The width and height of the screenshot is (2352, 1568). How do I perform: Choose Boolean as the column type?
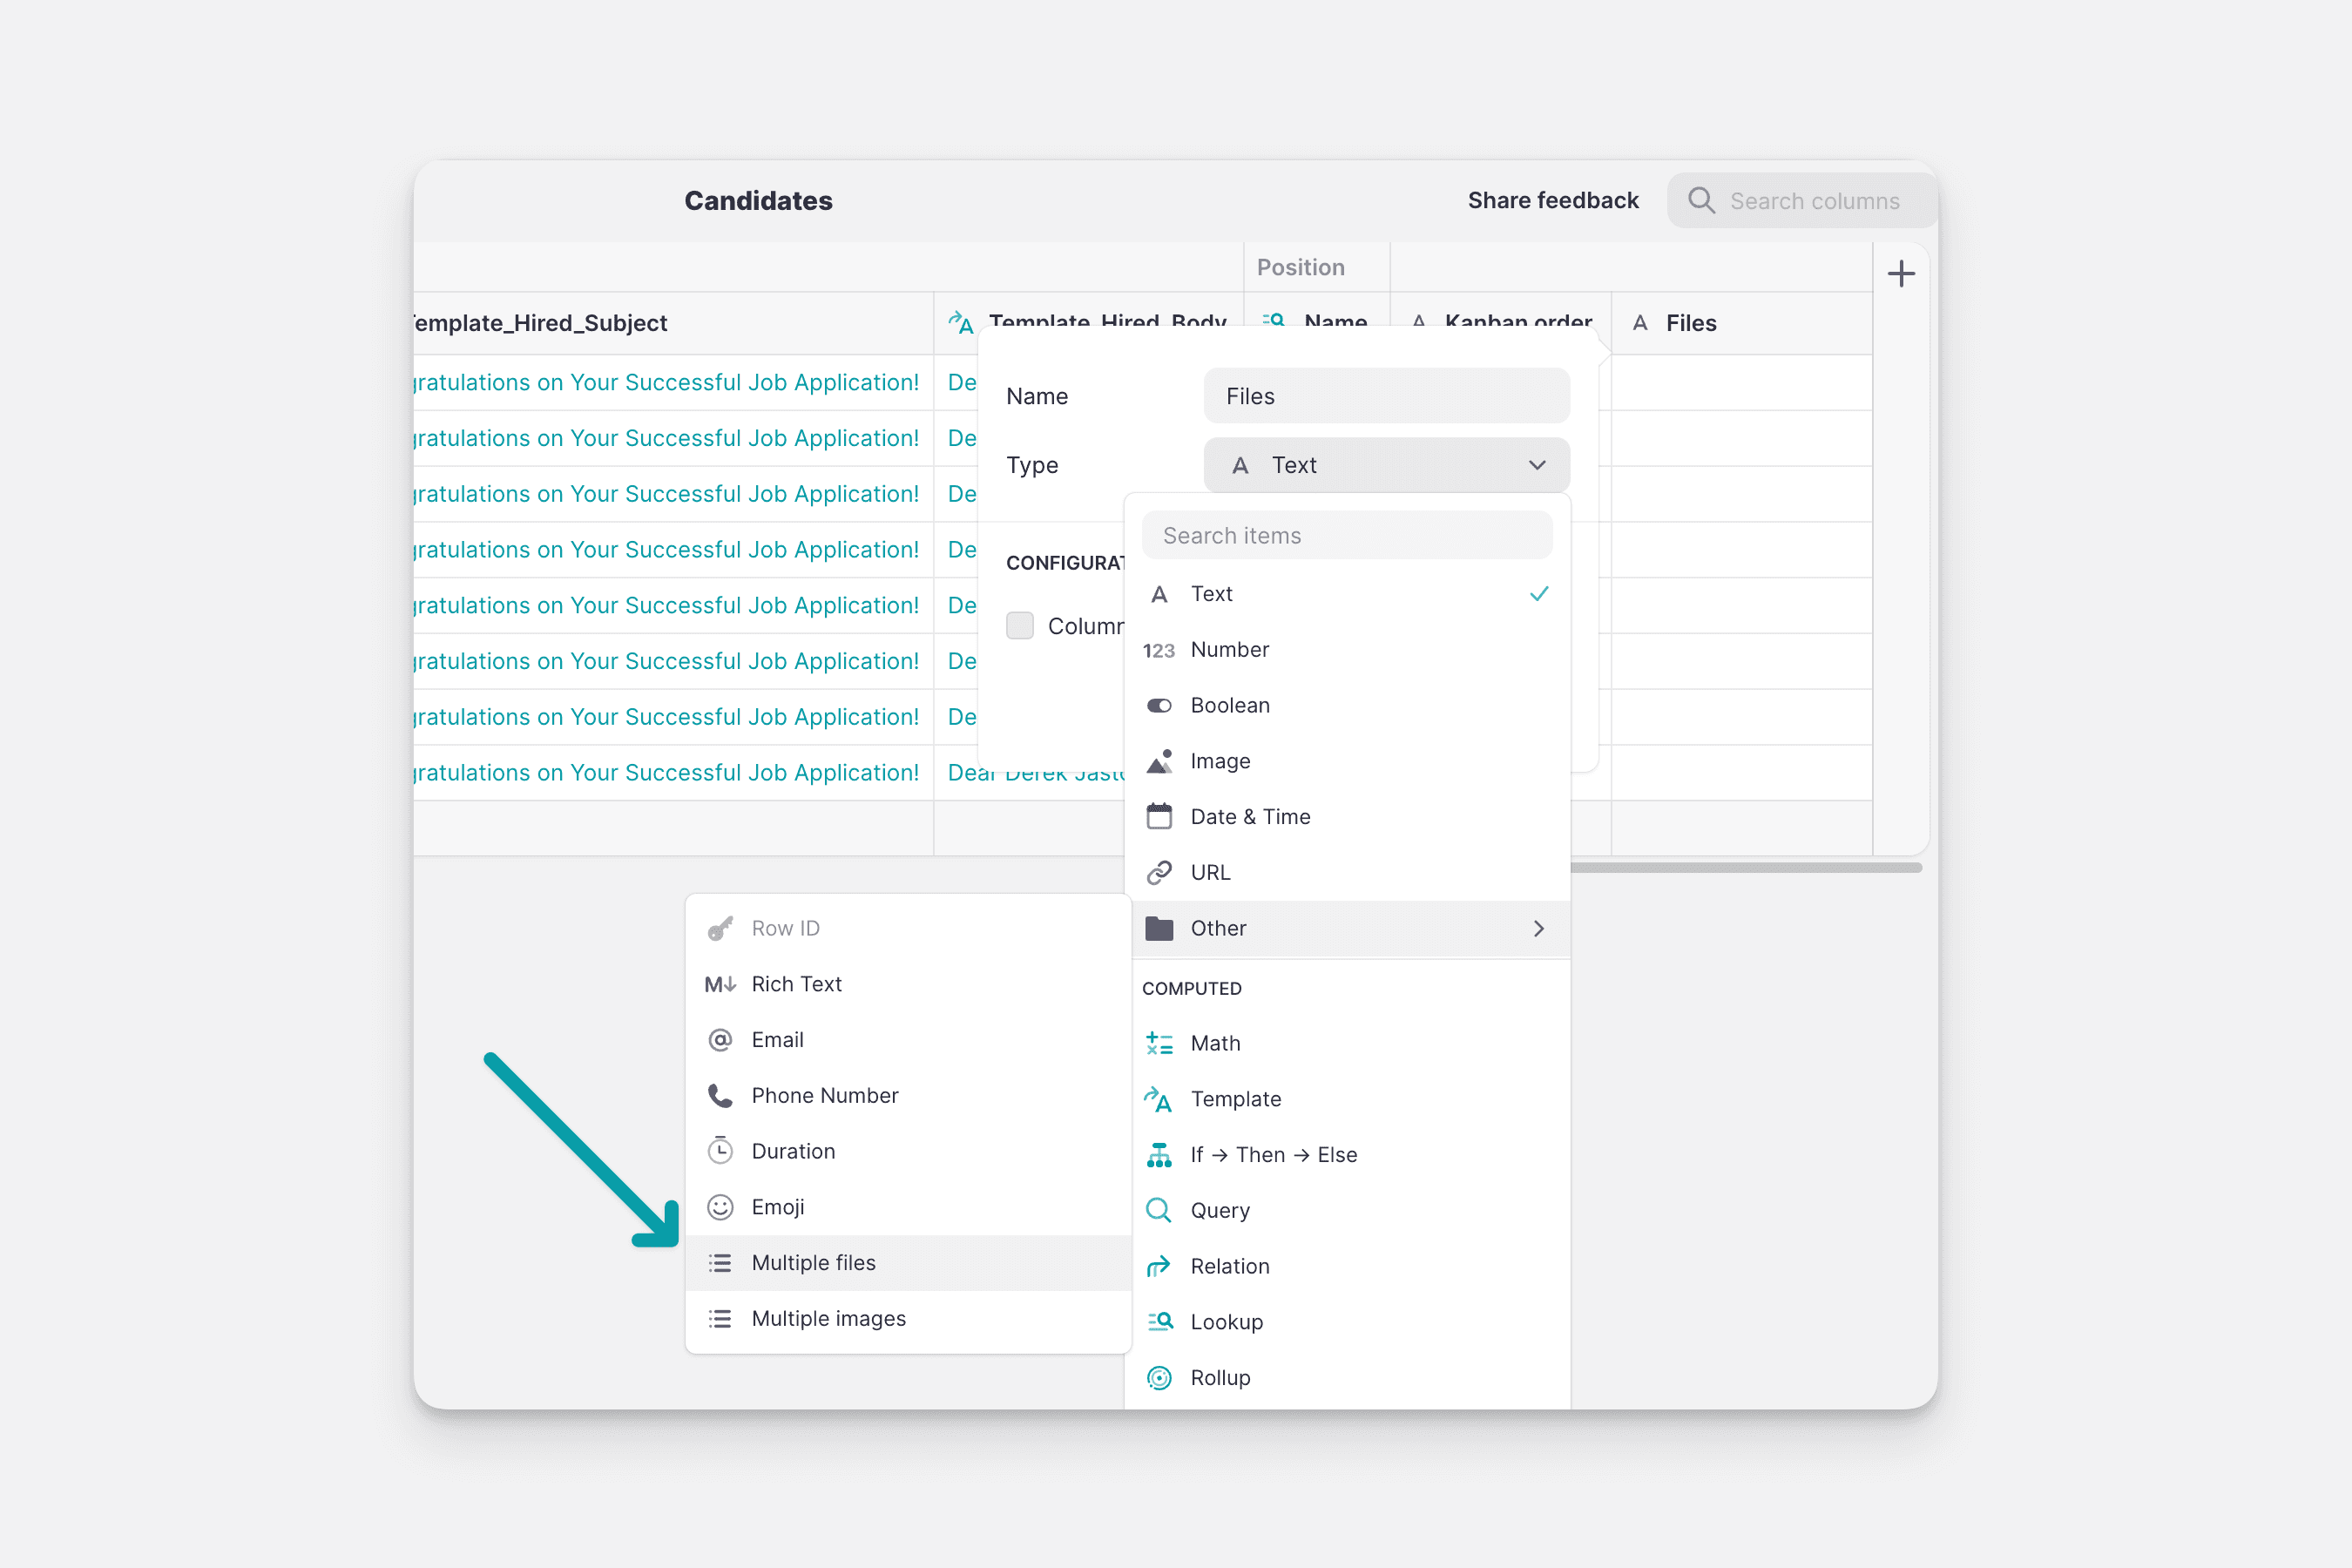pyautogui.click(x=1346, y=706)
